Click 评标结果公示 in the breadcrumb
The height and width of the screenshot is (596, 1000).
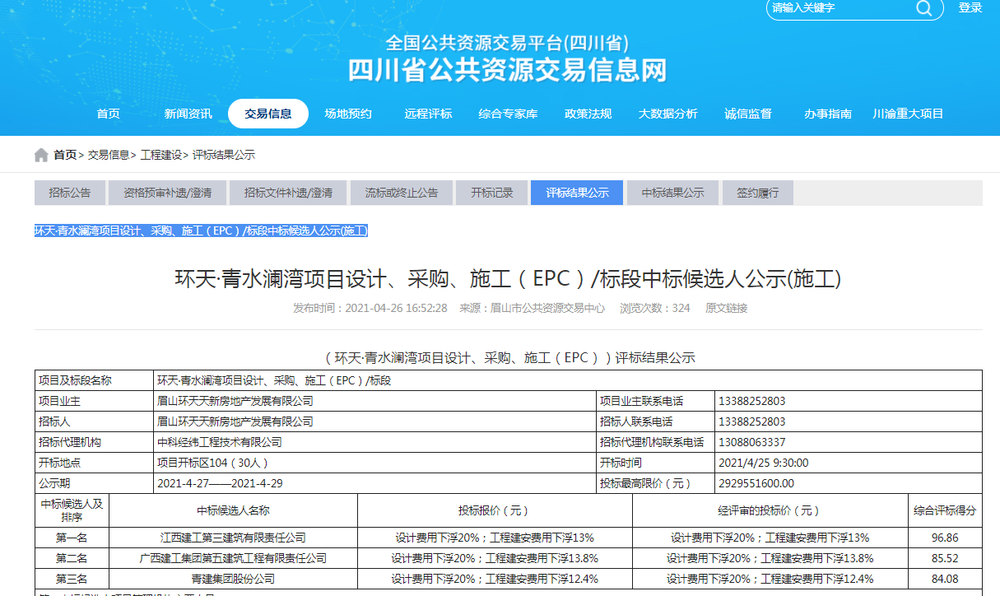[224, 155]
